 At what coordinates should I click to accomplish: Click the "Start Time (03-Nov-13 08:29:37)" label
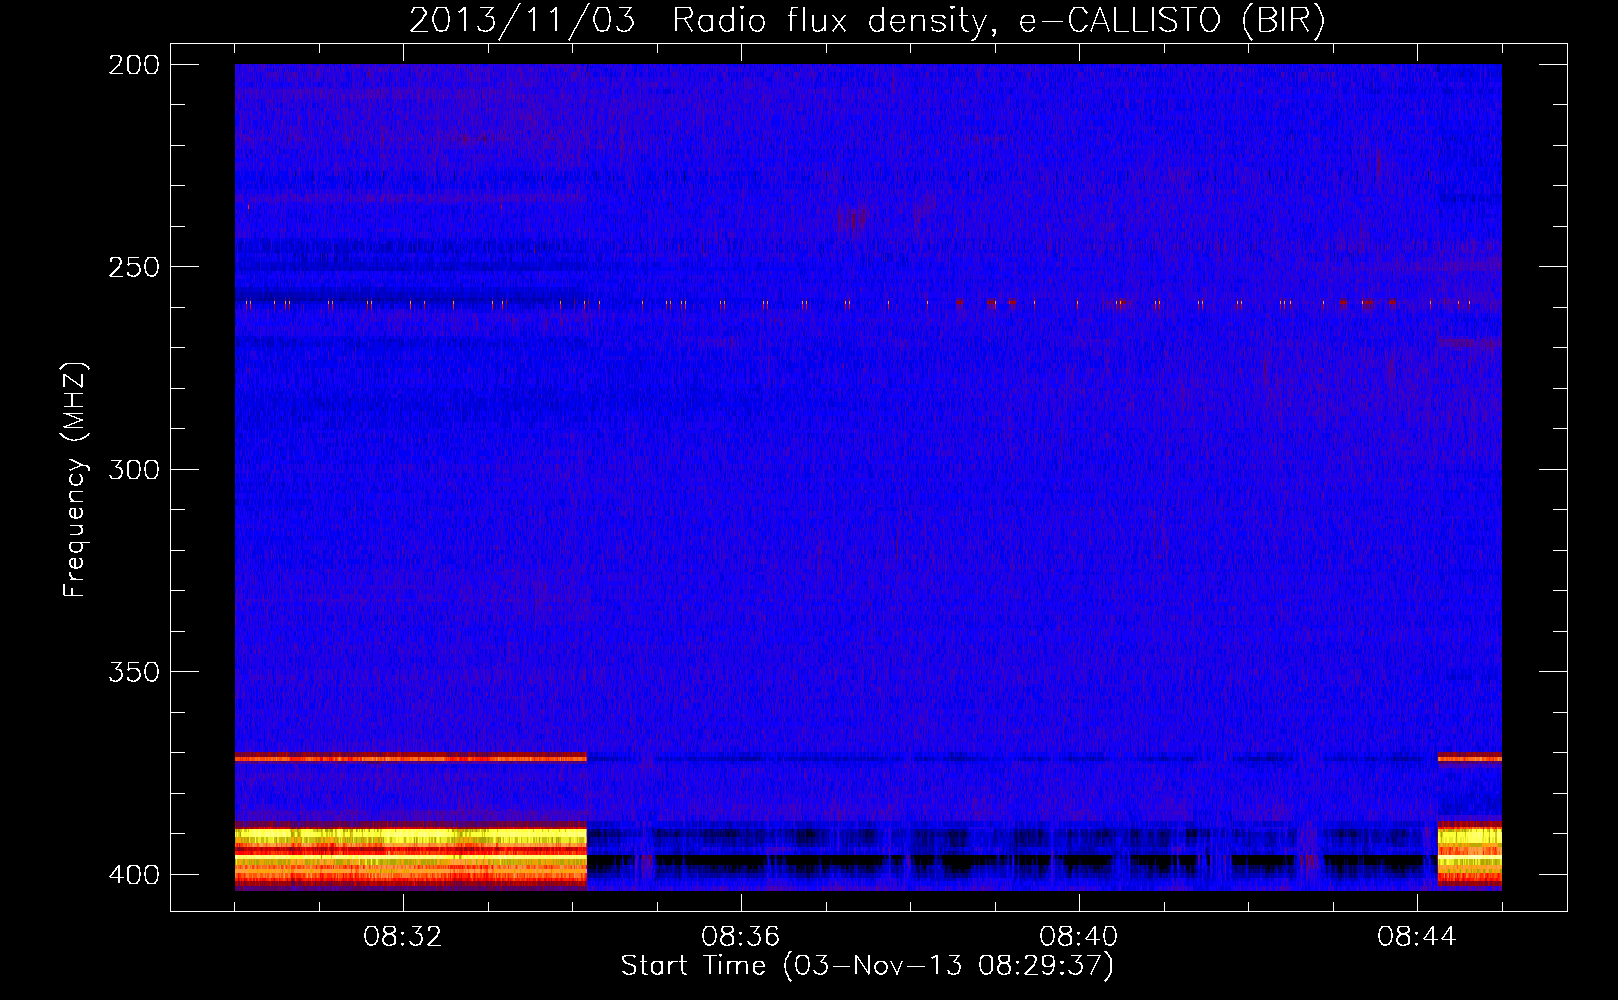tap(867, 966)
